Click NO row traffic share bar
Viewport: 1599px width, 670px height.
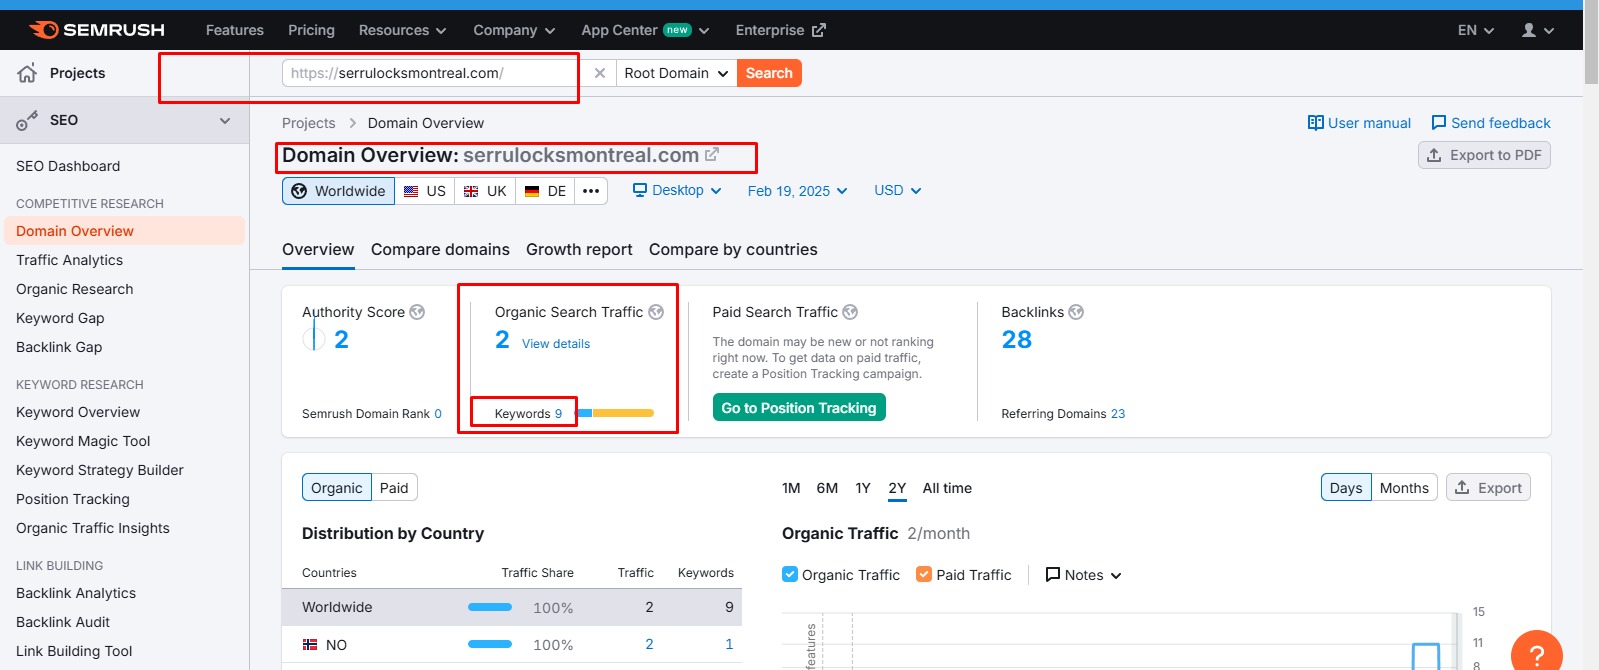[x=490, y=644]
